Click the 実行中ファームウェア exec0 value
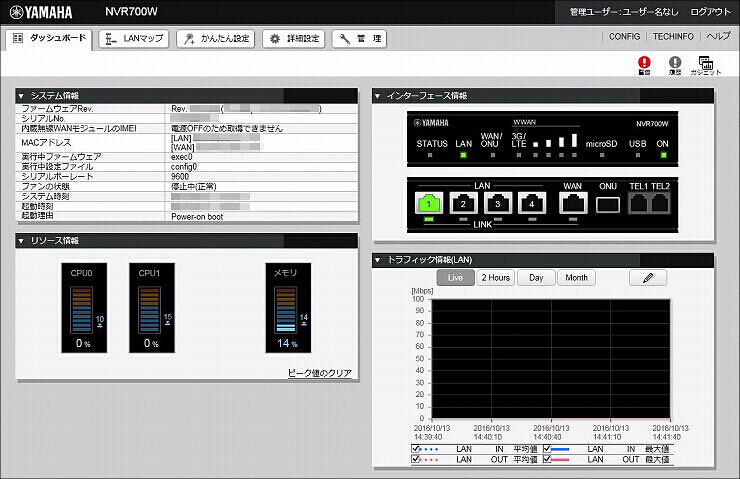The image size is (740, 479). (x=182, y=157)
